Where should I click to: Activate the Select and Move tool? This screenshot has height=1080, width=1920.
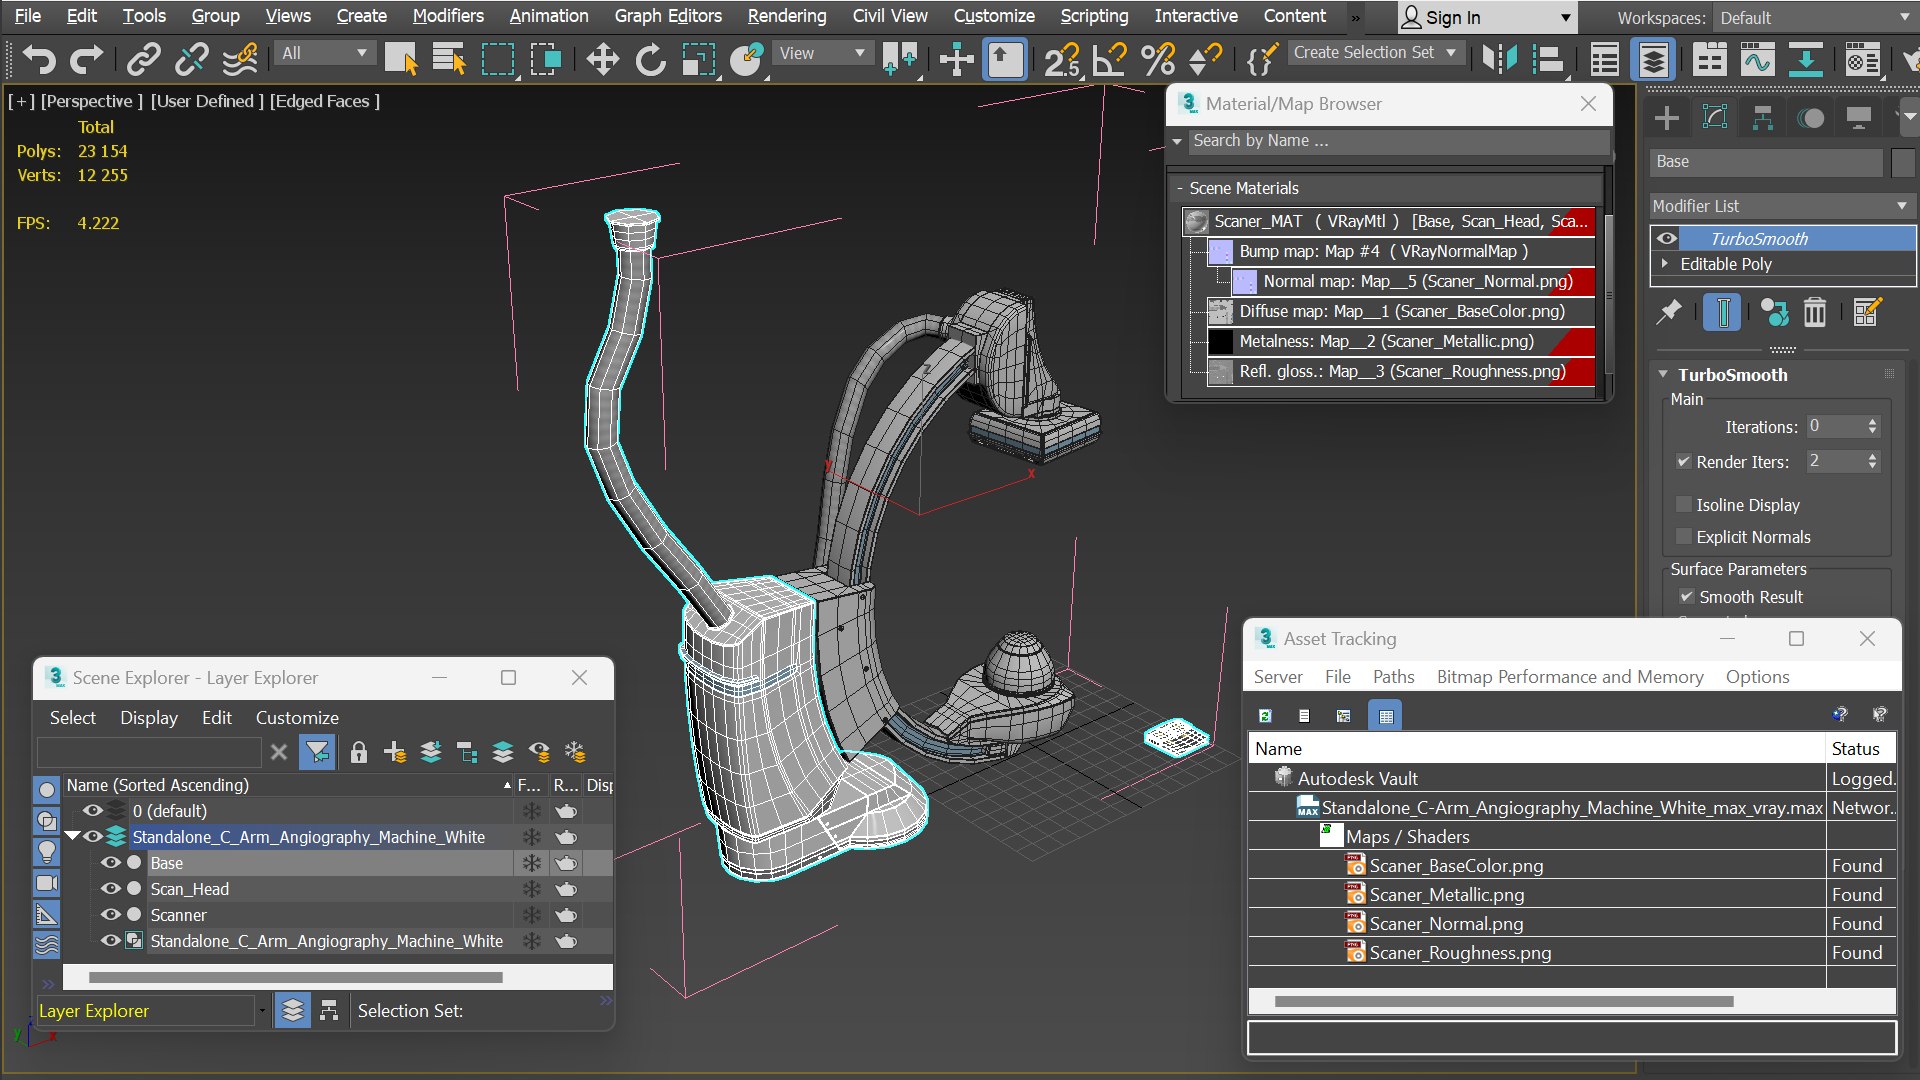(602, 60)
